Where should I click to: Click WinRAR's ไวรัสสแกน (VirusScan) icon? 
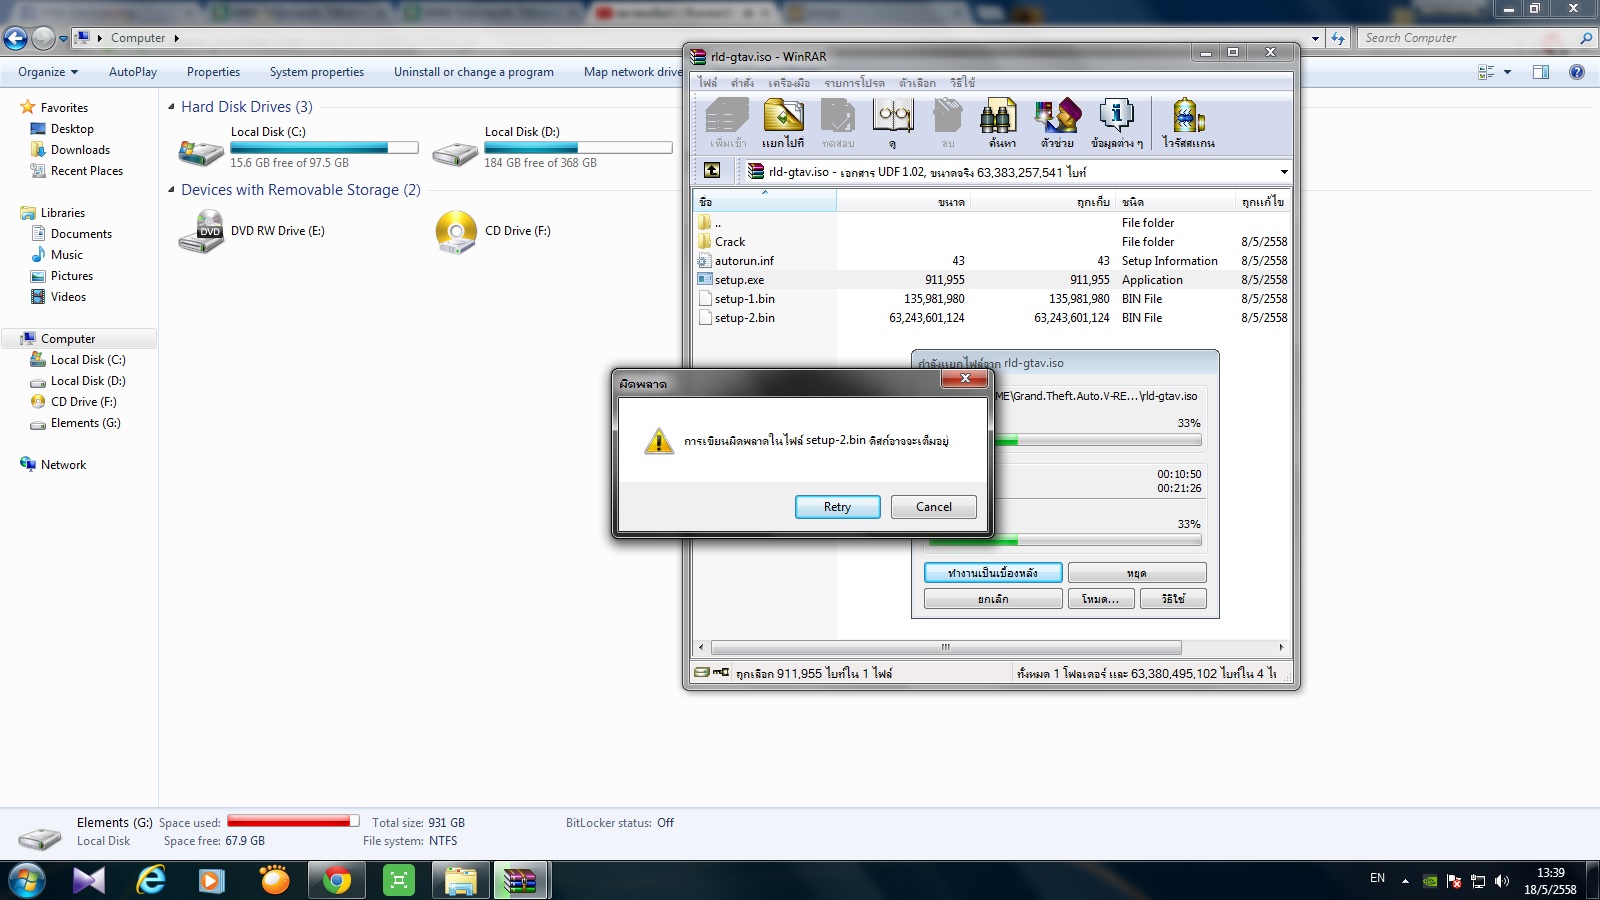(x=1188, y=123)
